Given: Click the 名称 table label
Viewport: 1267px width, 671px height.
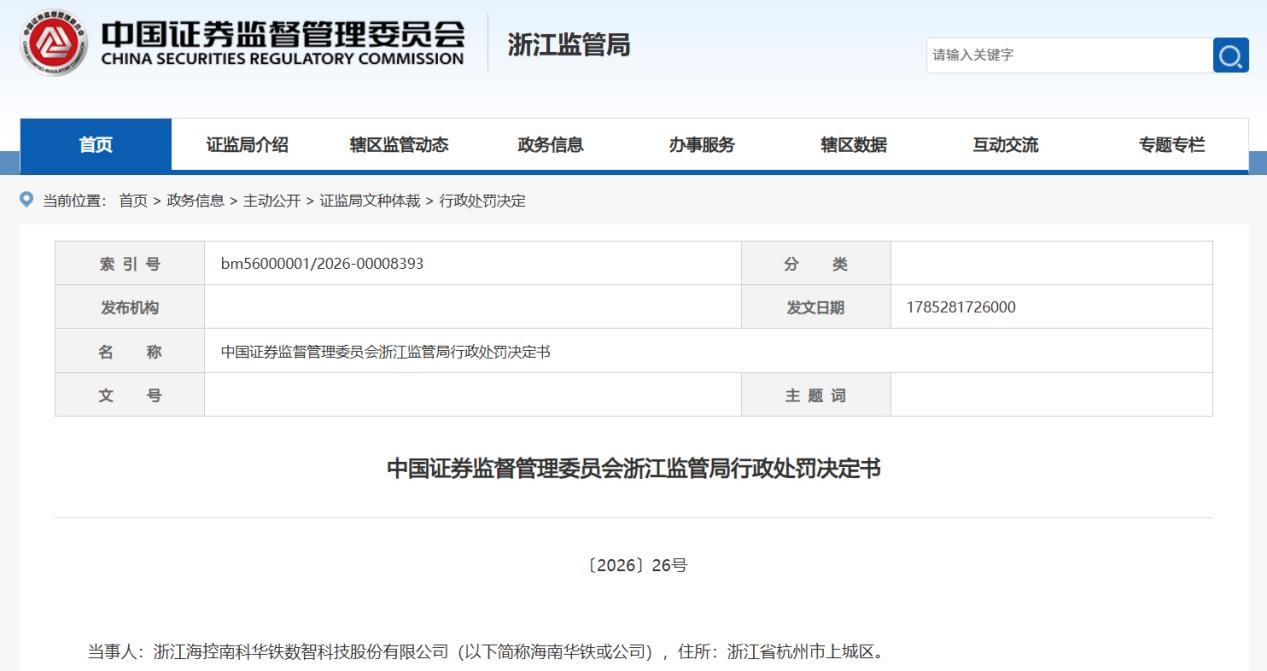Looking at the screenshot, I should click(x=130, y=352).
